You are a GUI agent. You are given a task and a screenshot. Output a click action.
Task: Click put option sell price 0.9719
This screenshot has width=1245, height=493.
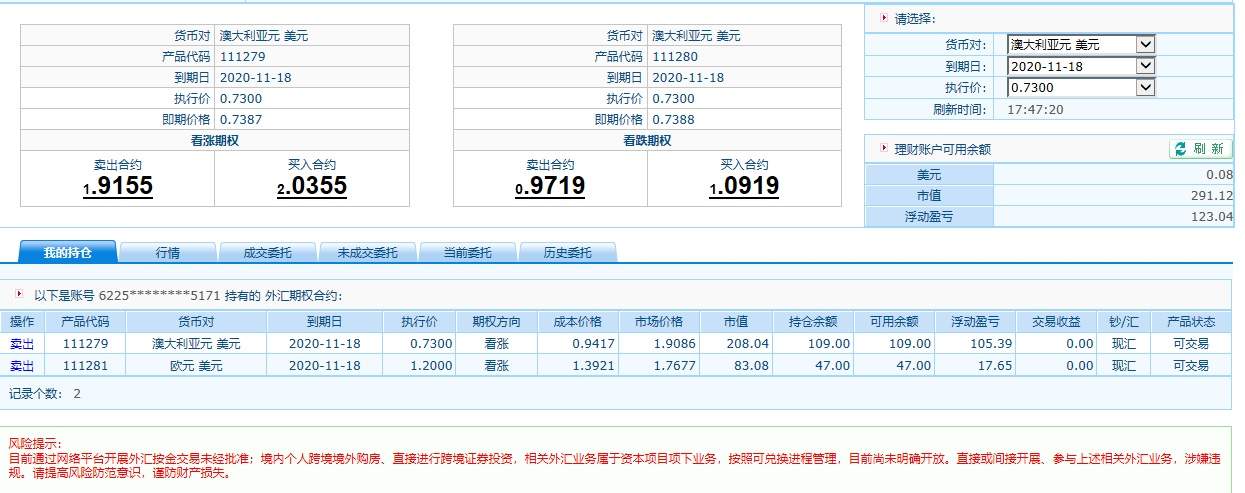click(x=550, y=186)
